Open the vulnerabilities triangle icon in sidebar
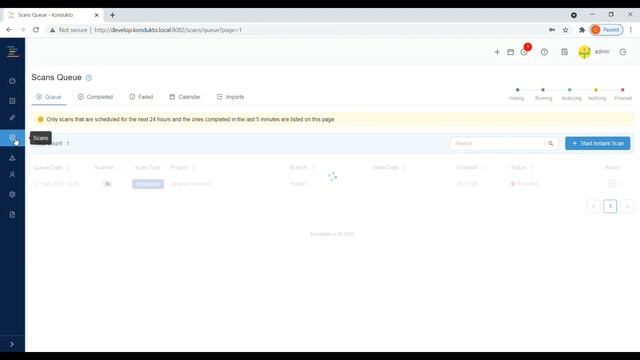The height and width of the screenshot is (360, 640). click(12, 158)
